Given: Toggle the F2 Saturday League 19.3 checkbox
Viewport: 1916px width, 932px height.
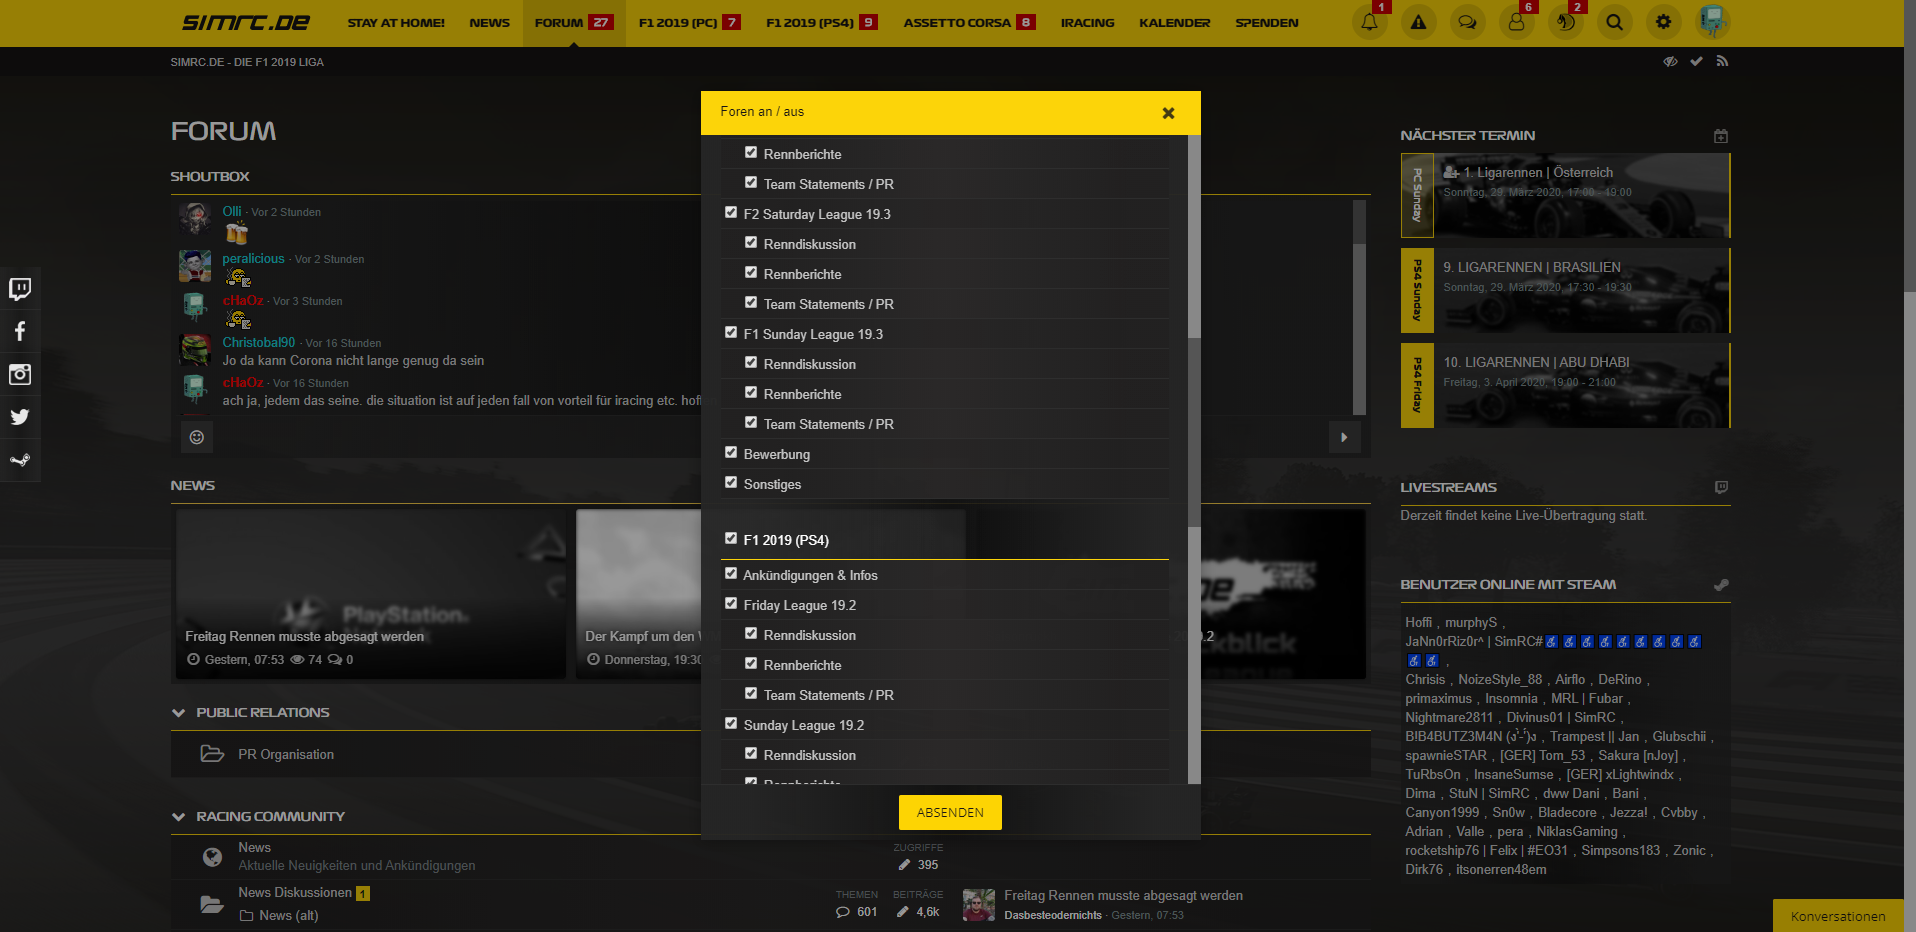Looking at the screenshot, I should click(x=731, y=213).
